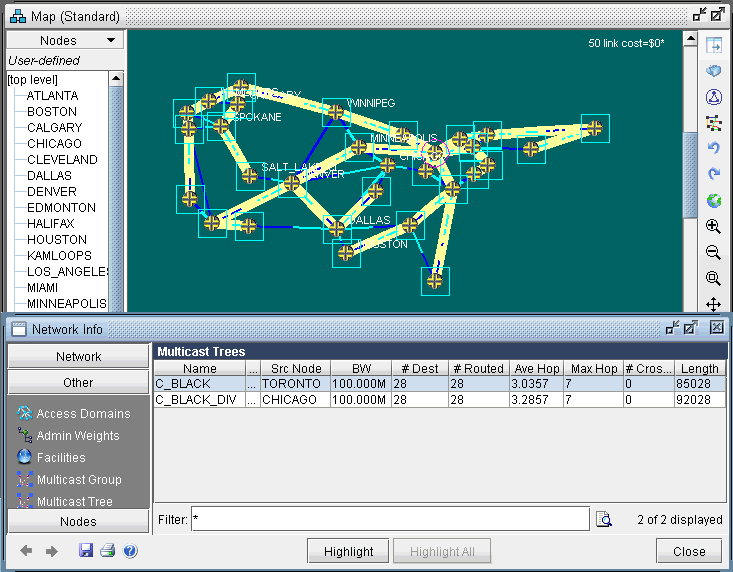Click the undo arrow in map toolbar

[x=714, y=149]
